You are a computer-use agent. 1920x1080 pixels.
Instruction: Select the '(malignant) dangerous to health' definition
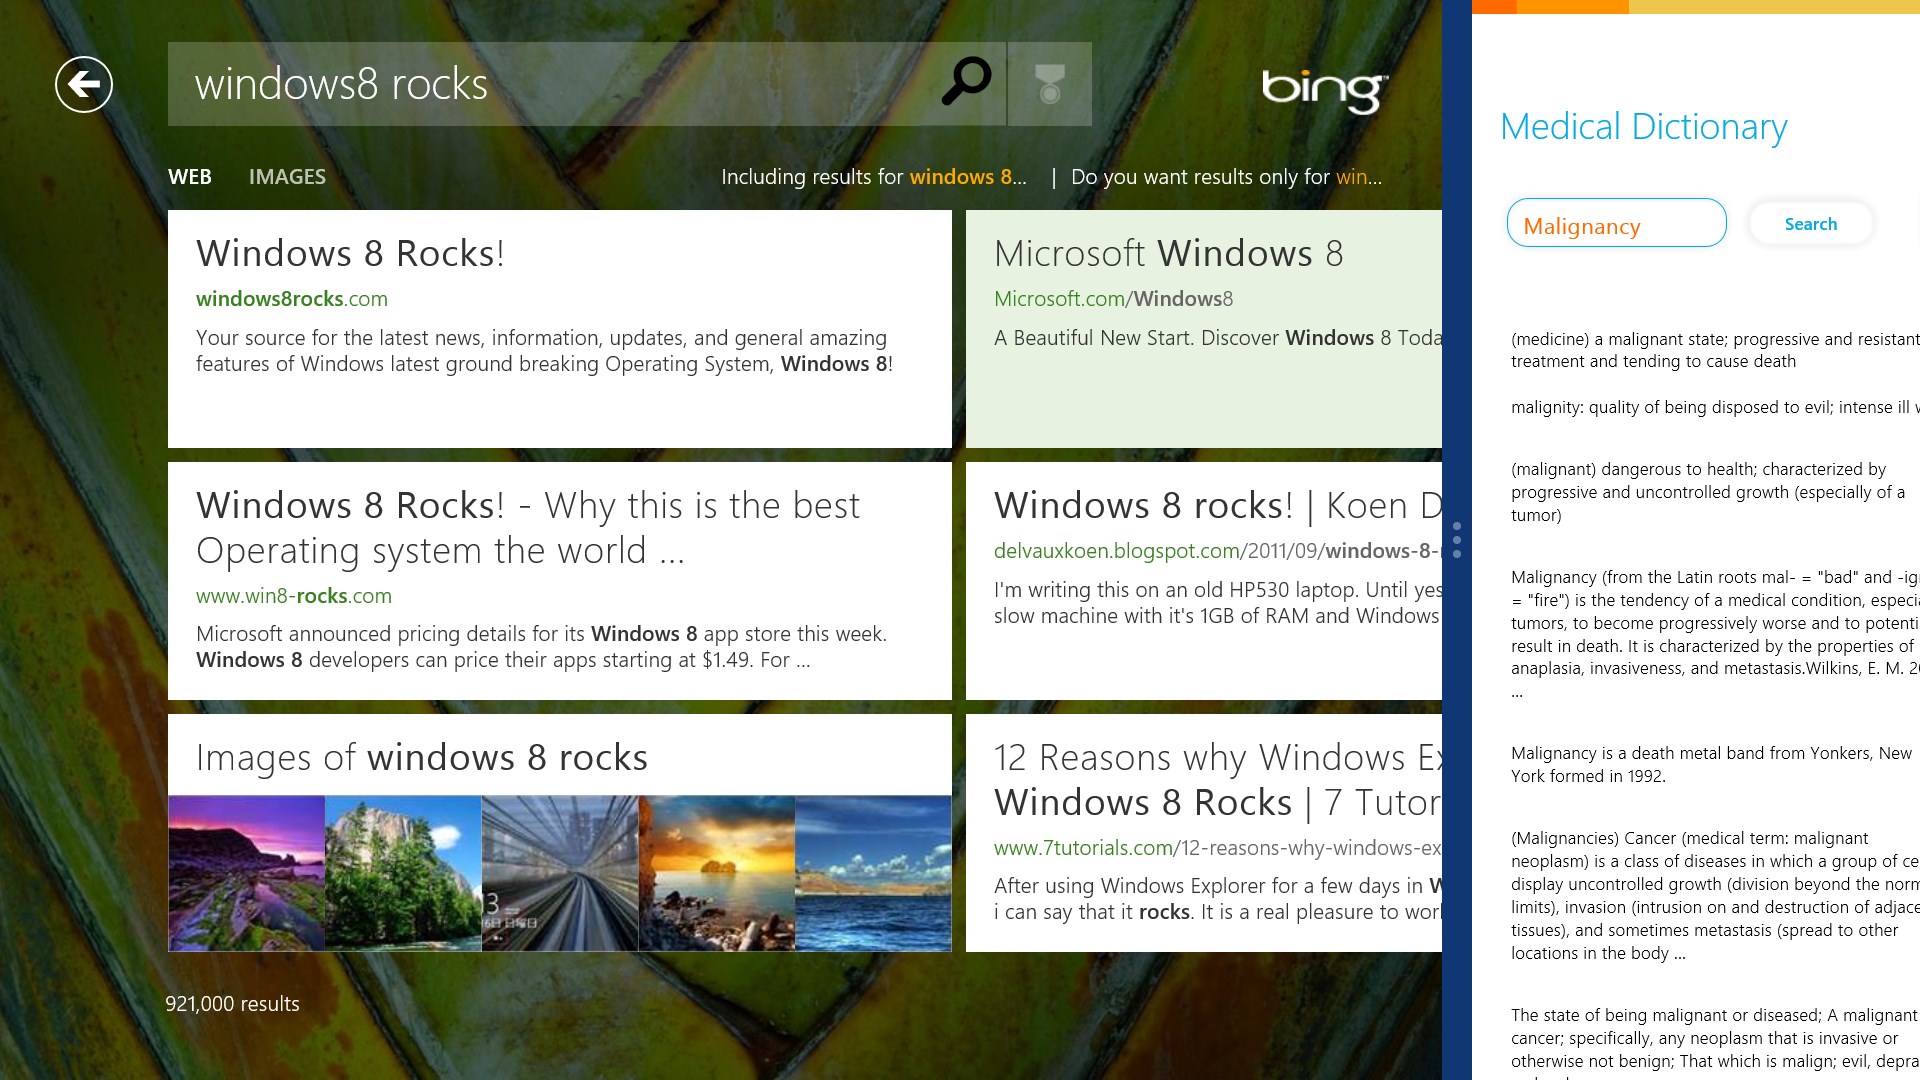coord(1708,492)
